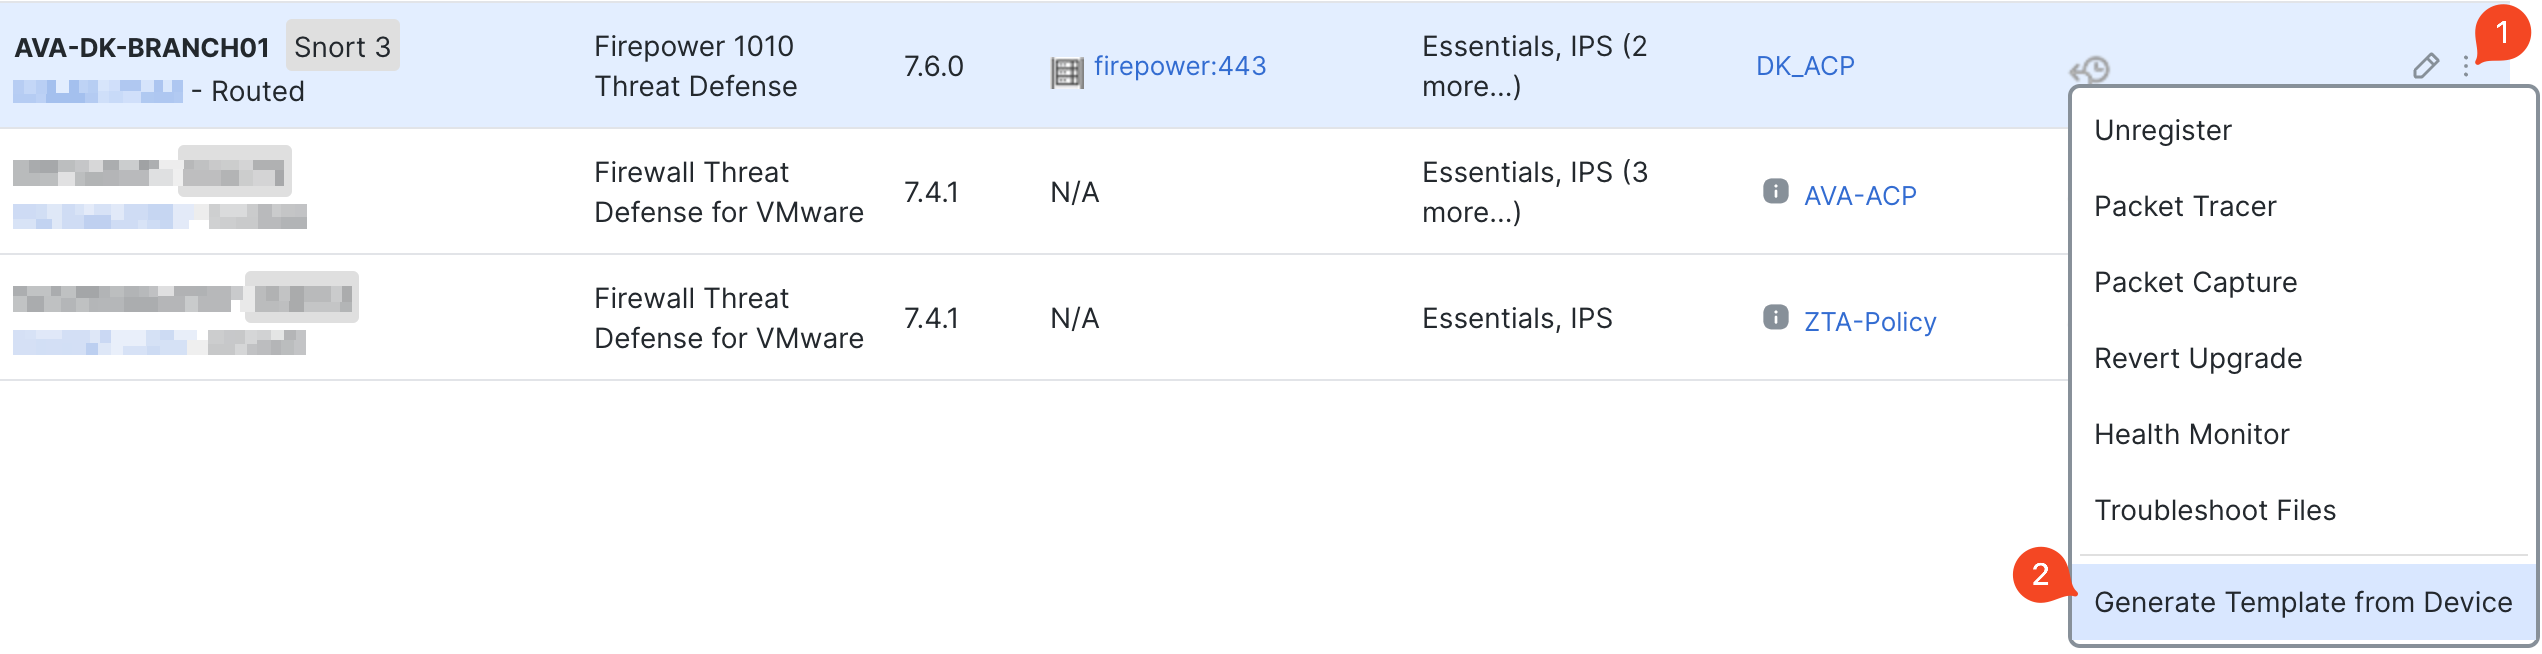Screen dimensions: 2542x654
Task: Expand the licenses showing Essentials, IPS (2 more...)
Action: click(x=1533, y=66)
